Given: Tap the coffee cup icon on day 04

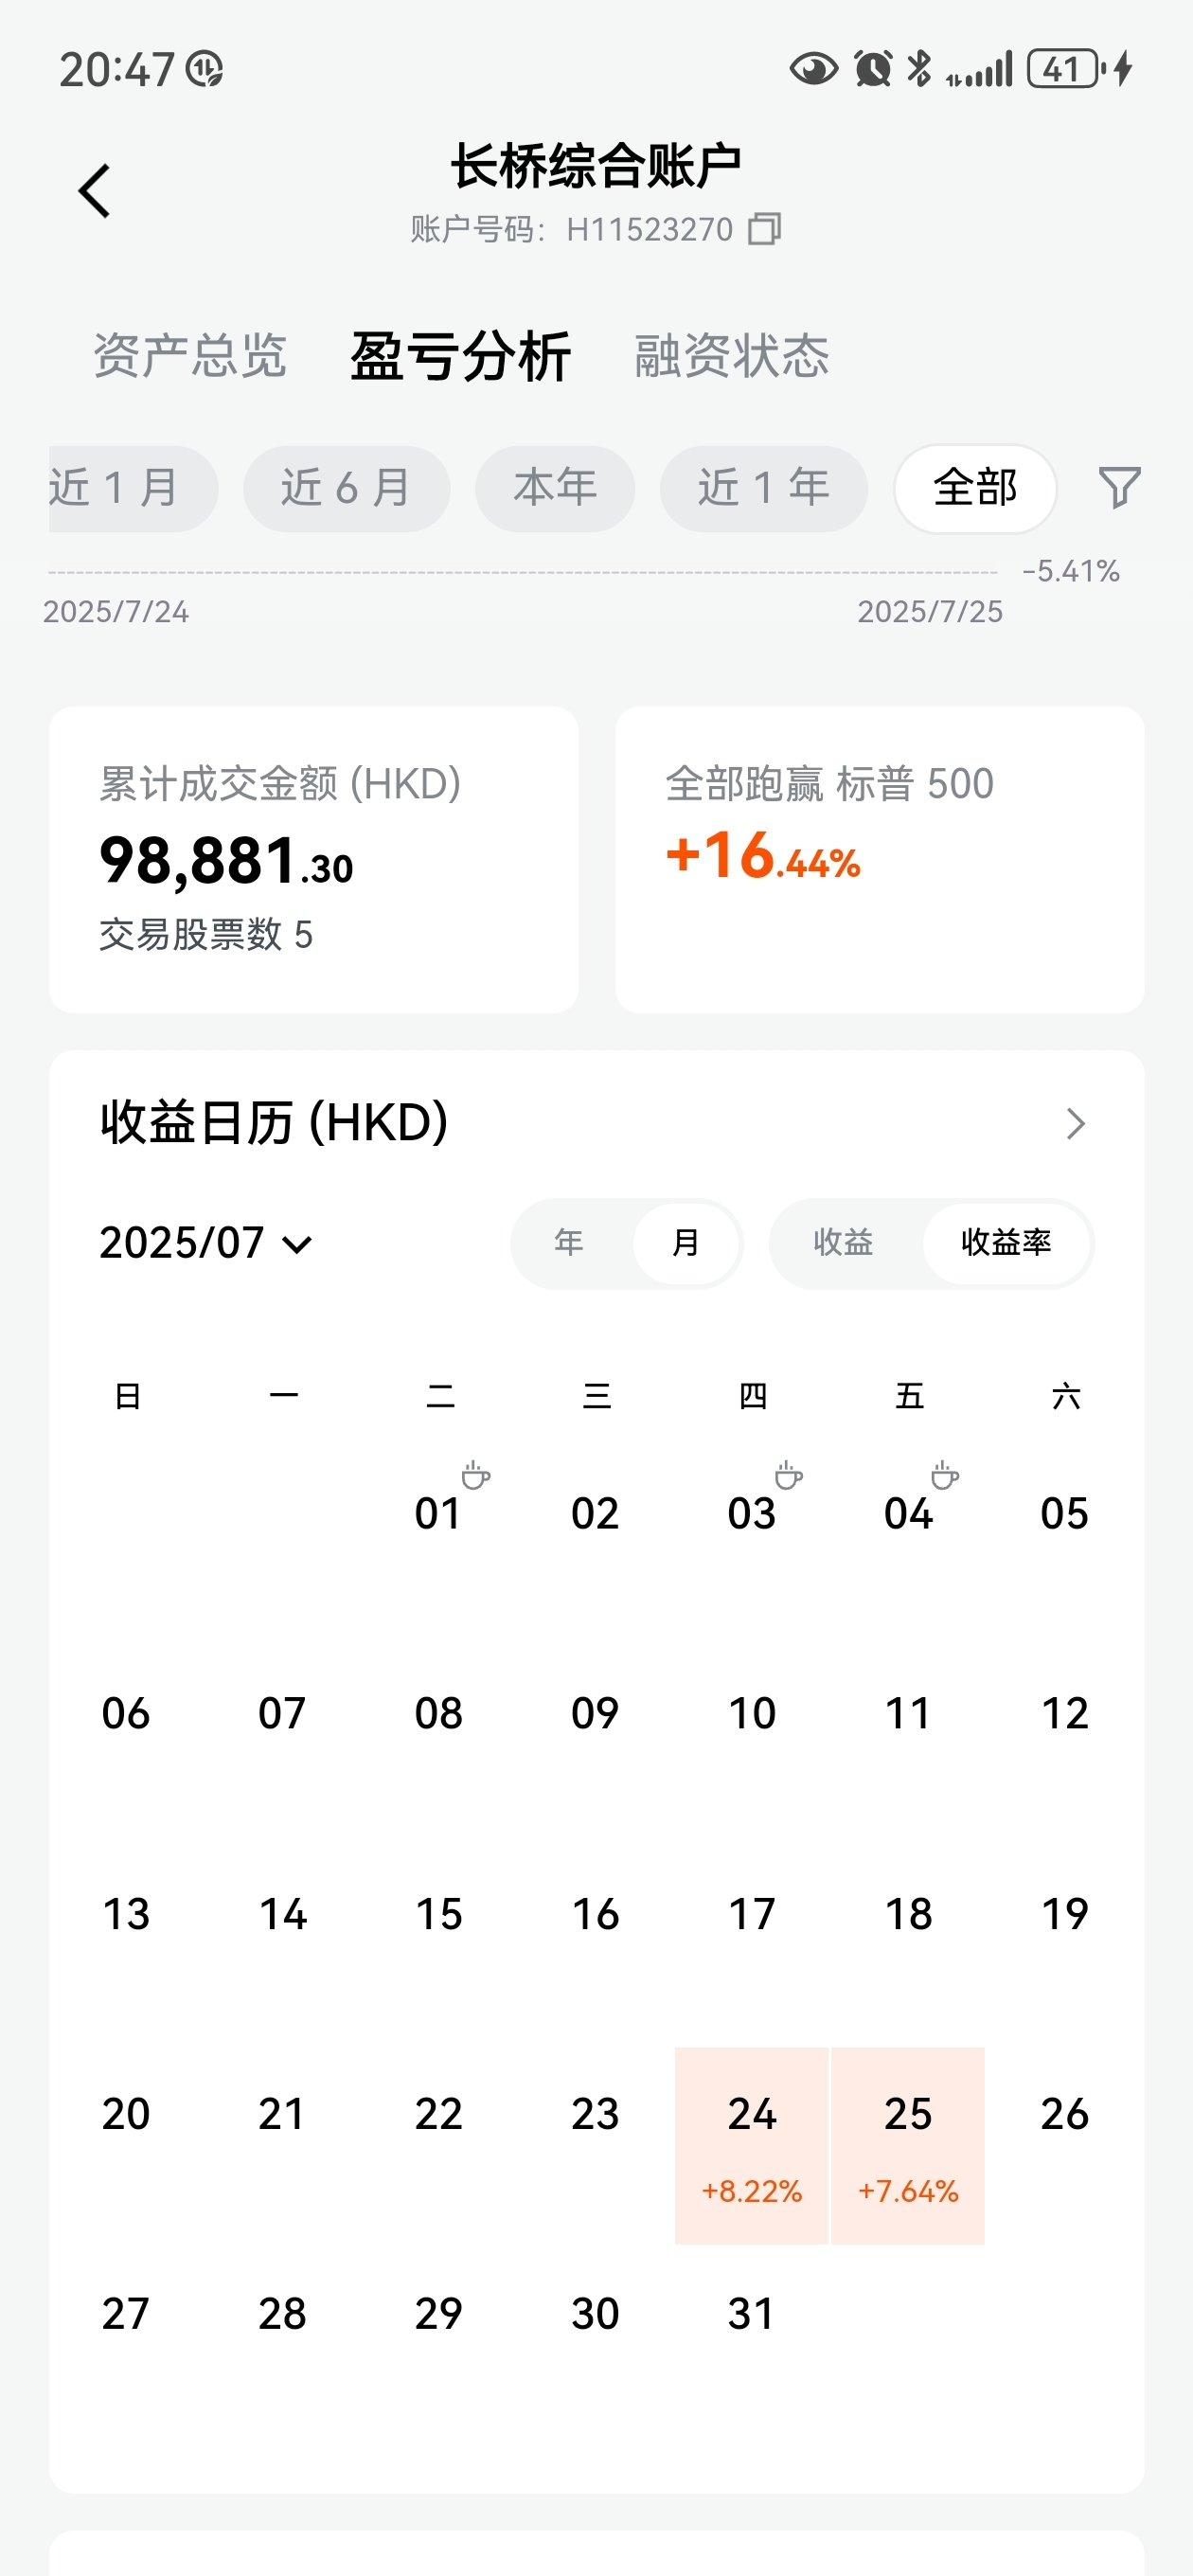Looking at the screenshot, I should coord(945,1475).
